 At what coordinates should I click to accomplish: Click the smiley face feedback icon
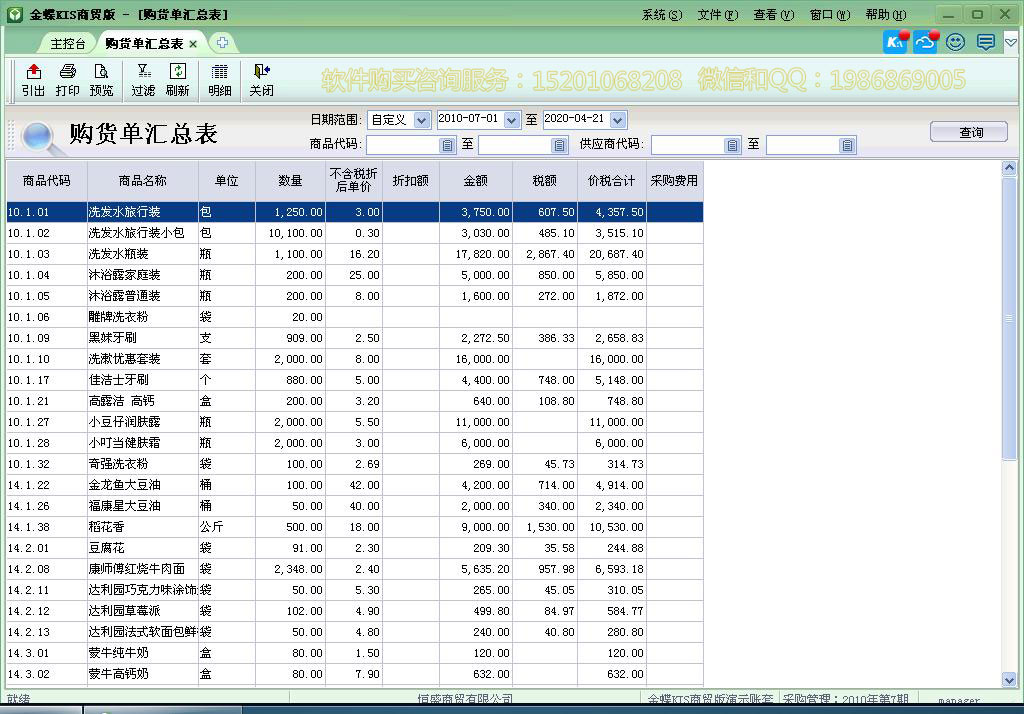pos(954,42)
